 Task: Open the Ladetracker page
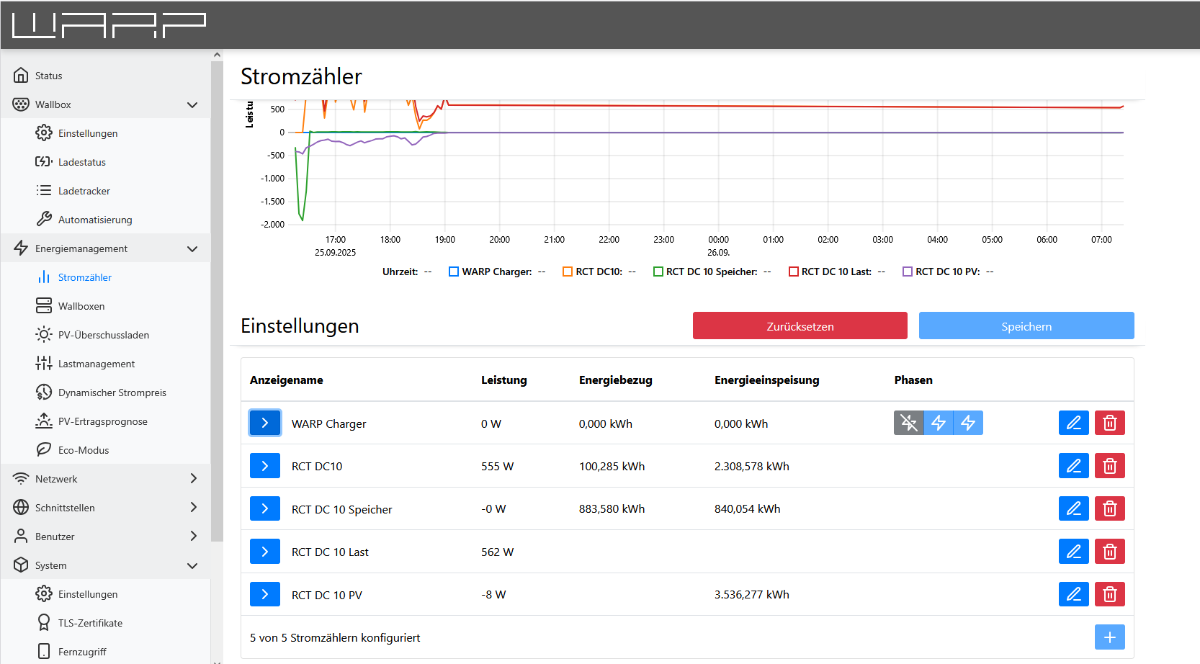pos(84,191)
